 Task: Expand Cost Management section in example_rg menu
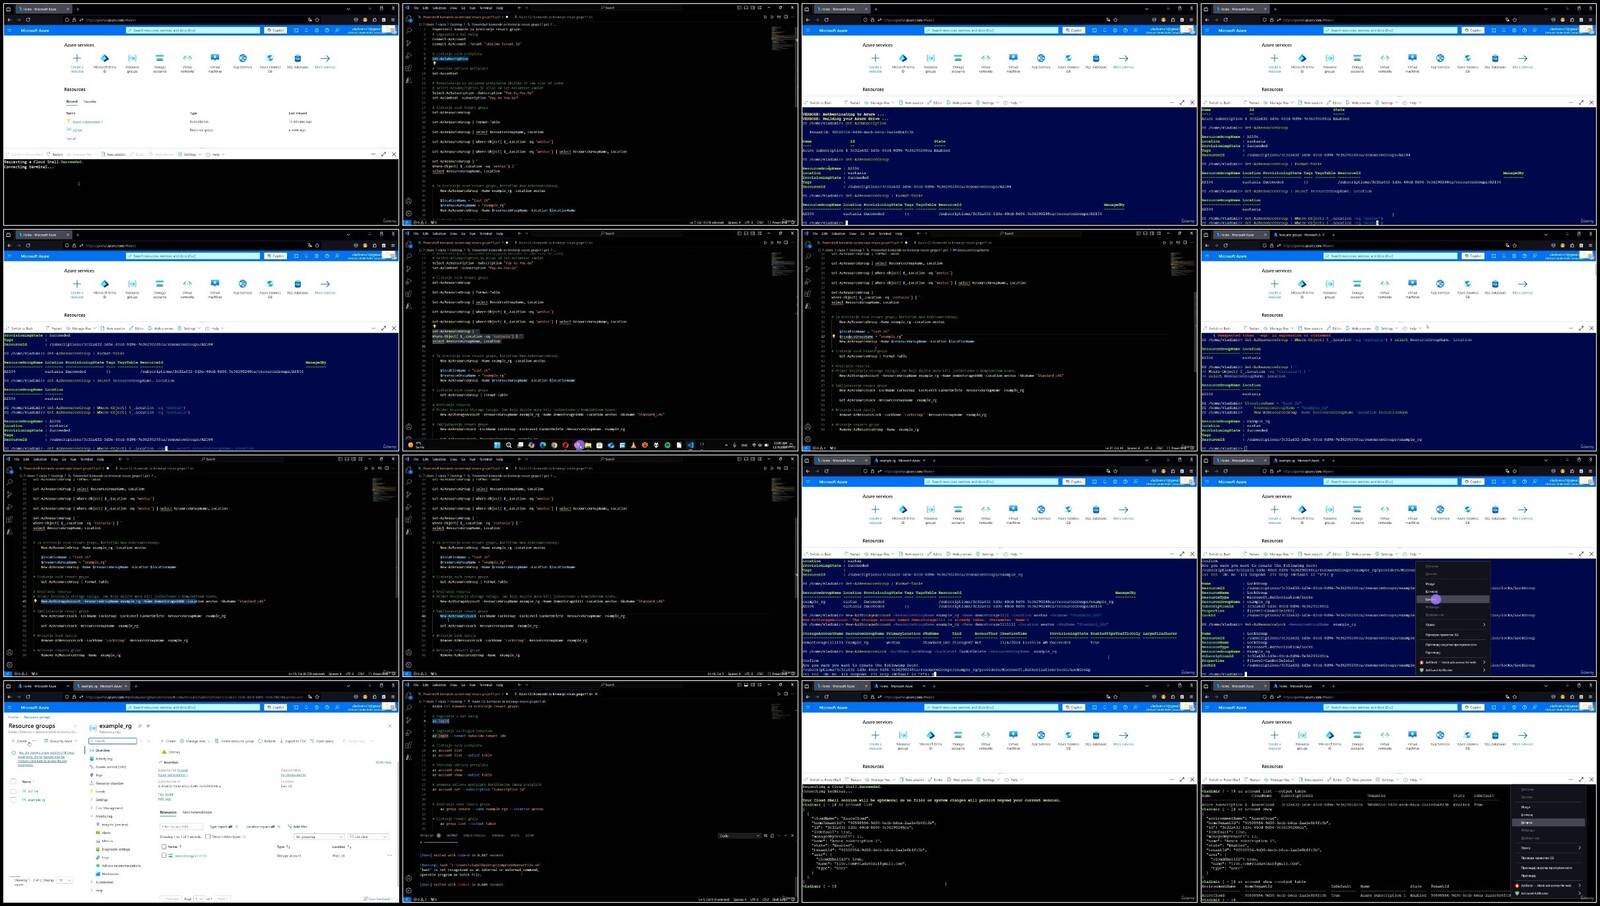(106, 808)
